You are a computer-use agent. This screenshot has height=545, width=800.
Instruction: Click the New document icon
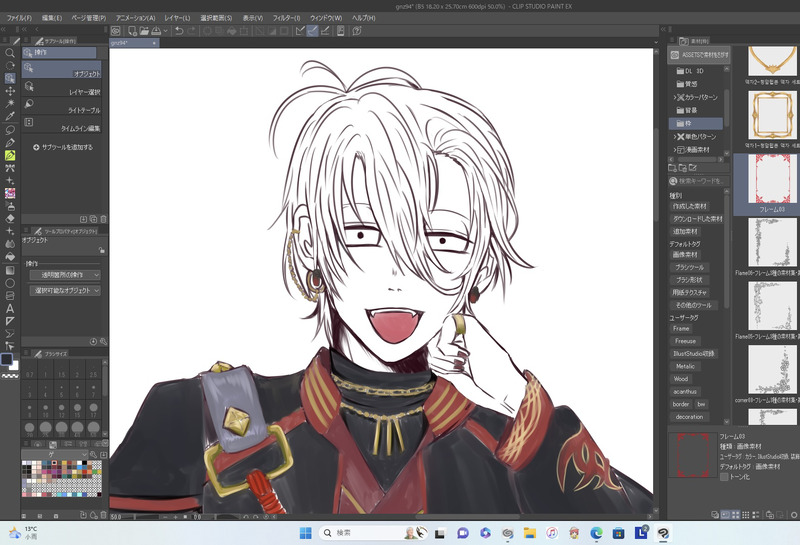[x=132, y=31]
